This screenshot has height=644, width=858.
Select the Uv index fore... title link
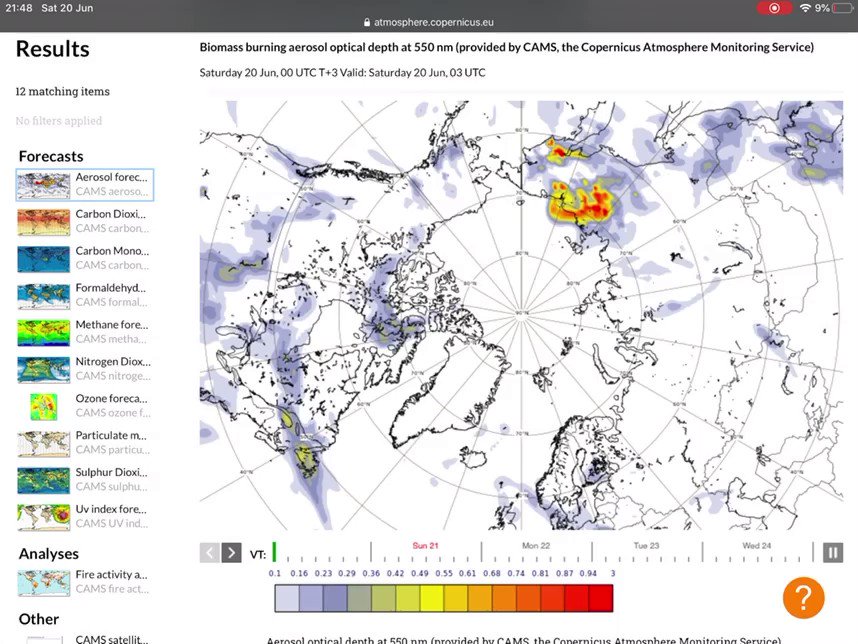tap(111, 509)
